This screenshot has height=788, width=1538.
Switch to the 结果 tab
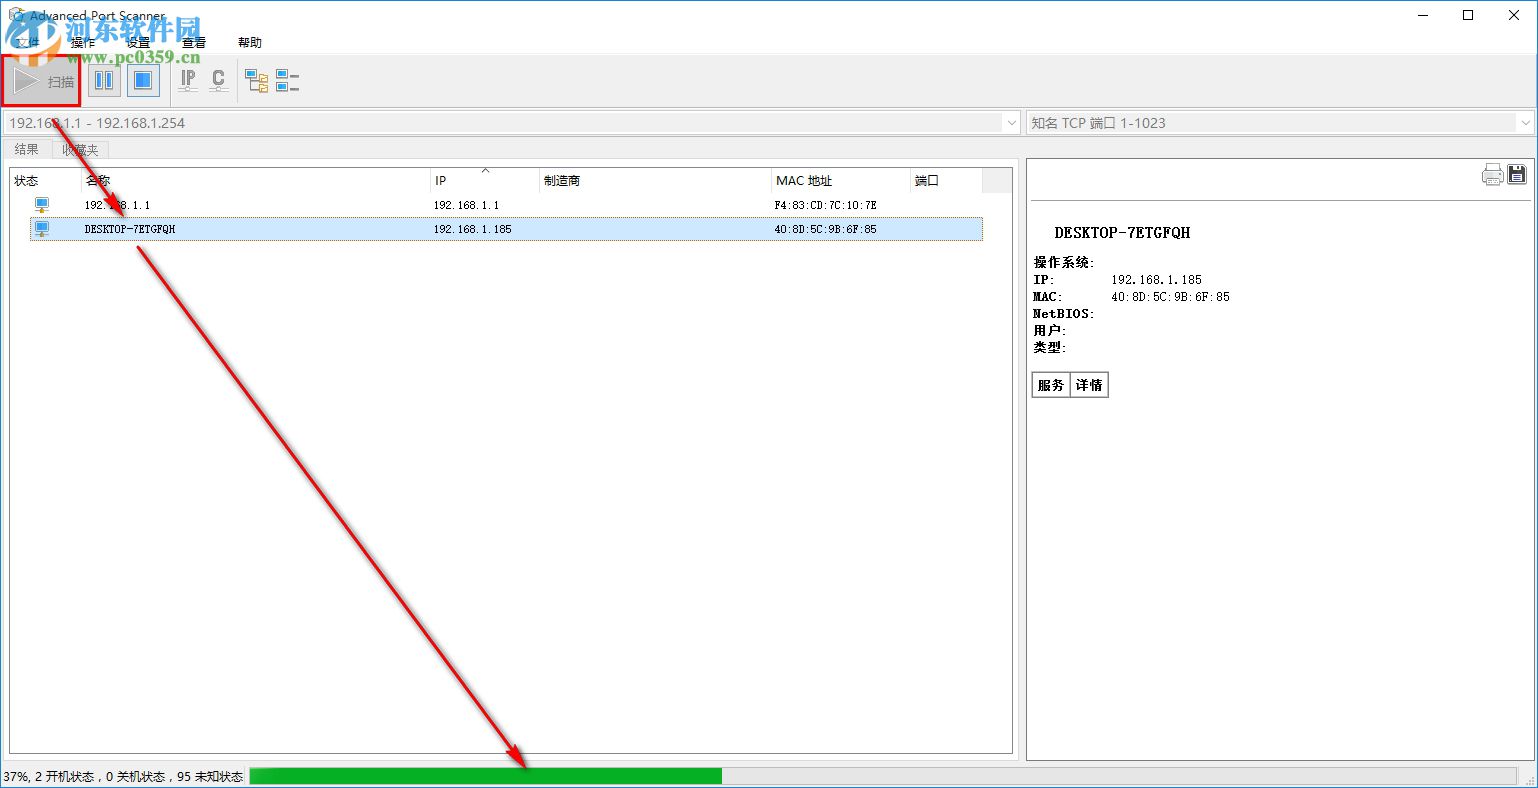coord(26,149)
